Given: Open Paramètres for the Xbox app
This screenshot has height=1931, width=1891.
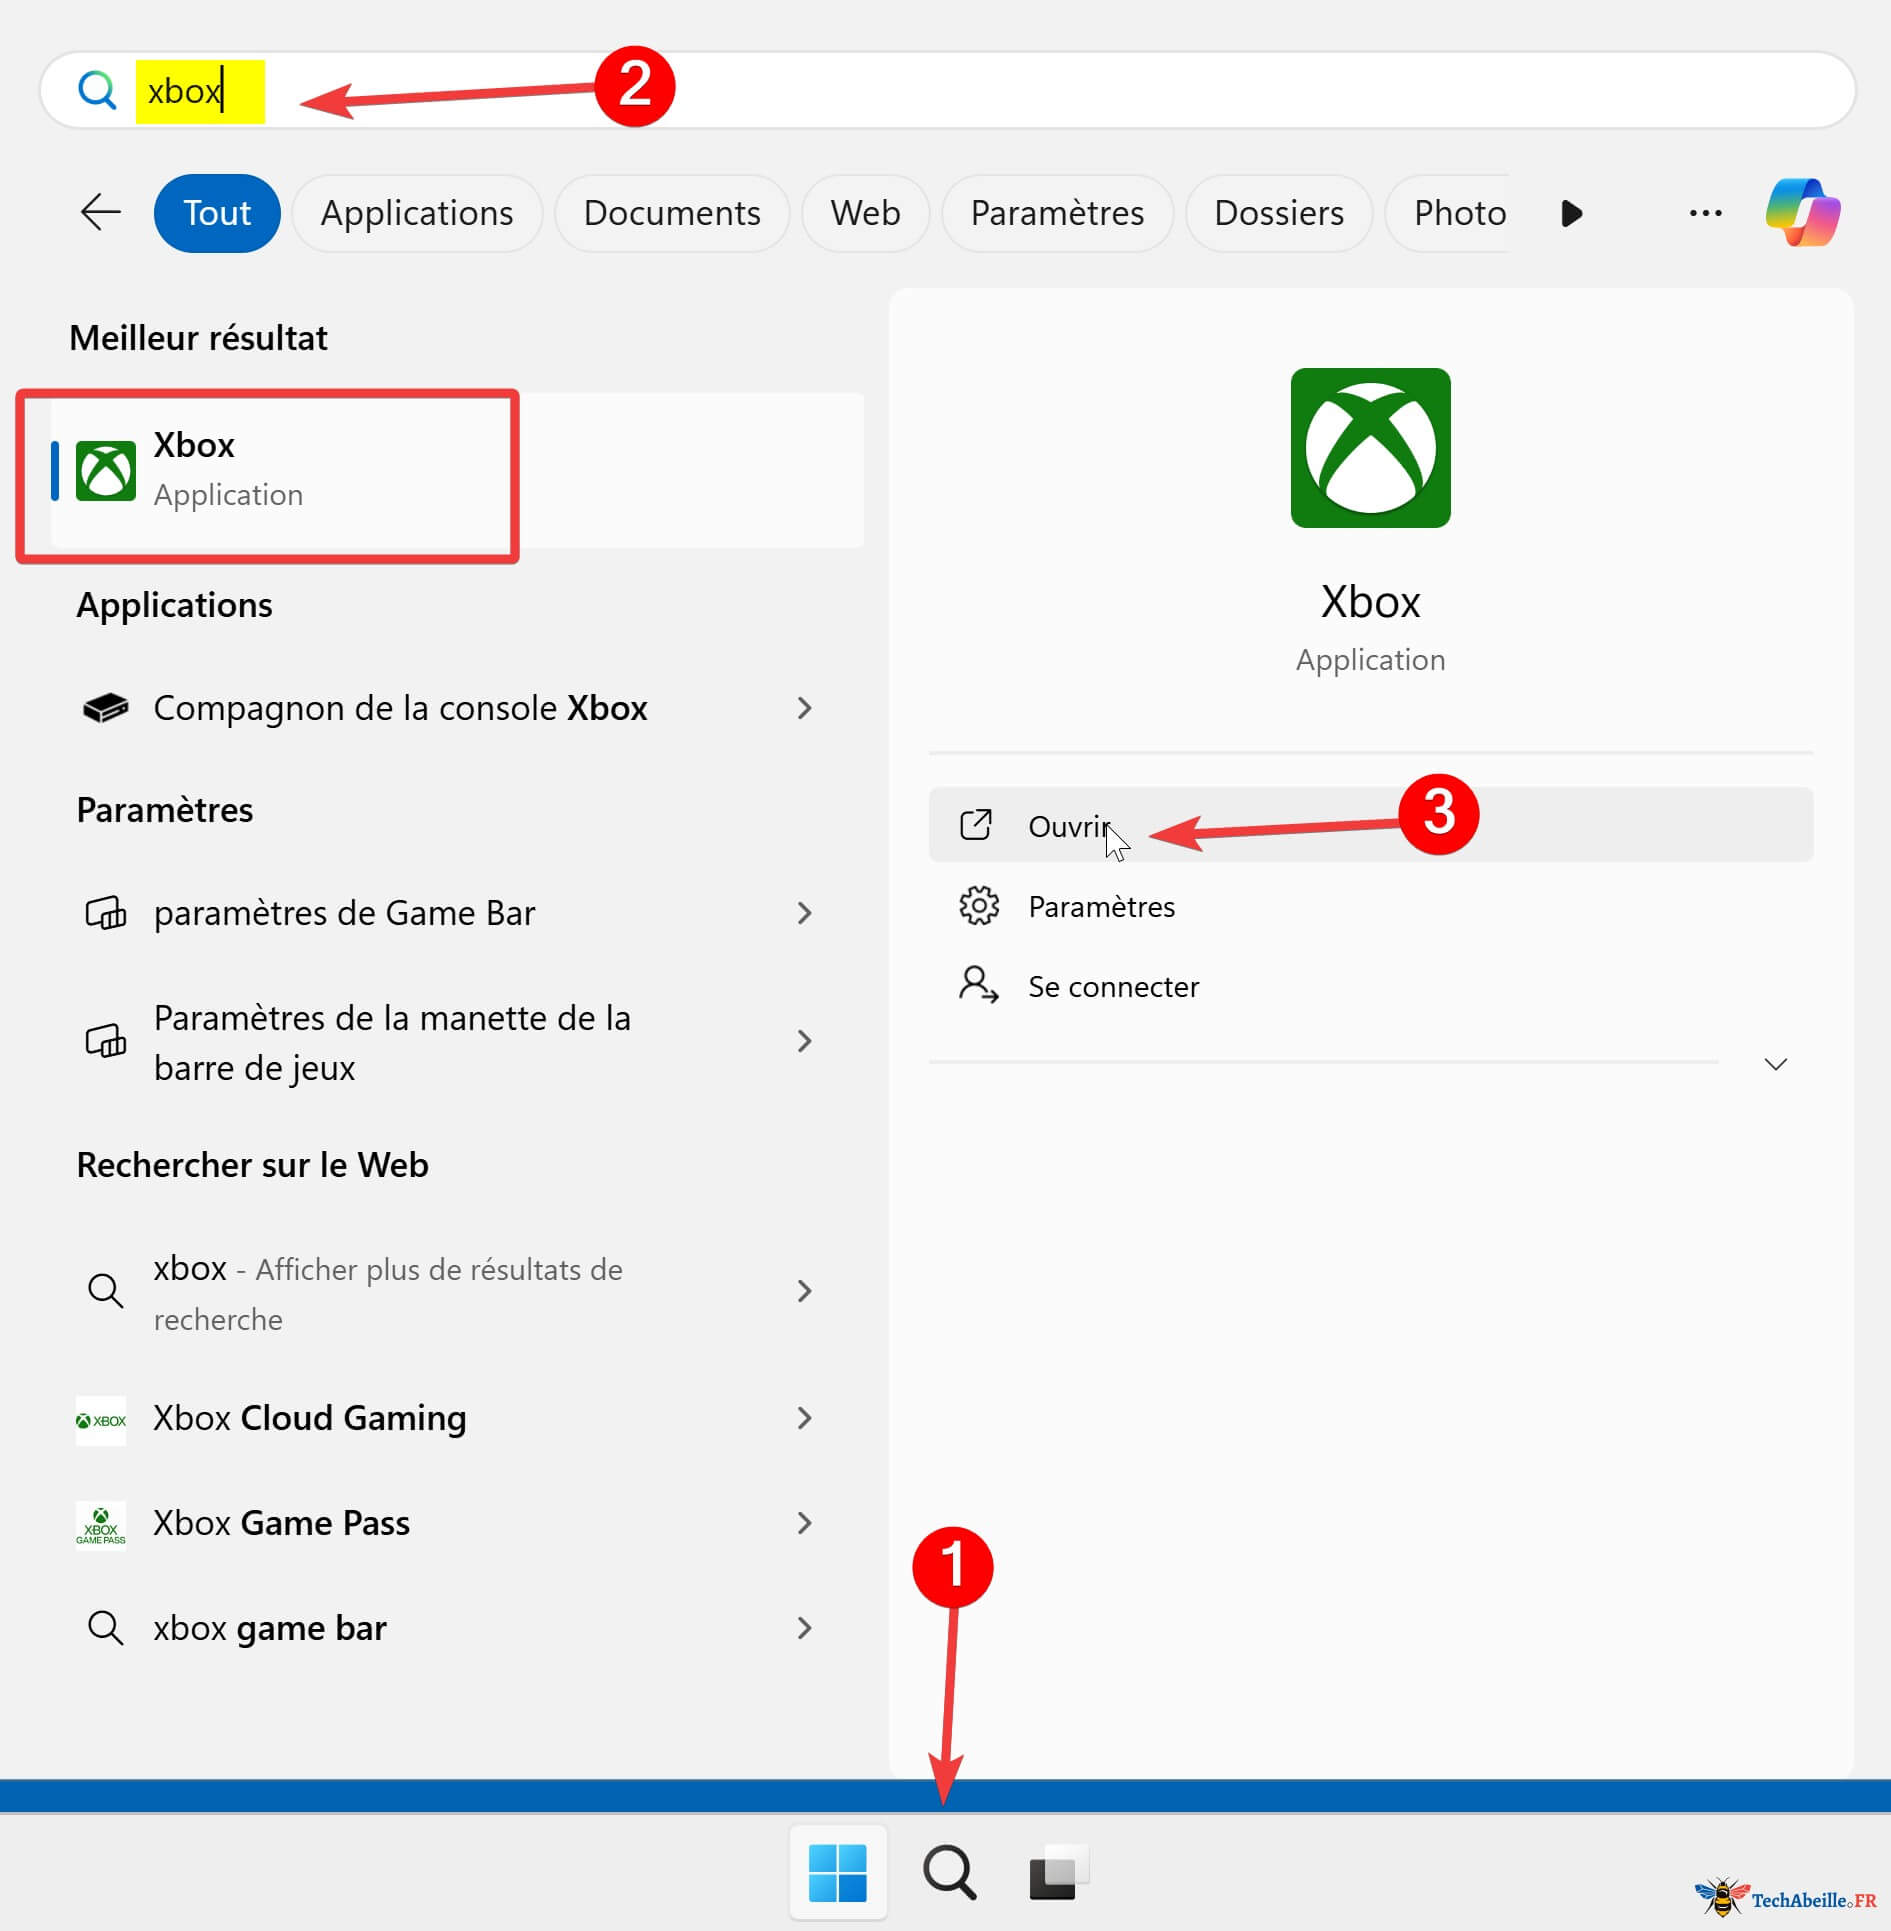Looking at the screenshot, I should [1370, 906].
